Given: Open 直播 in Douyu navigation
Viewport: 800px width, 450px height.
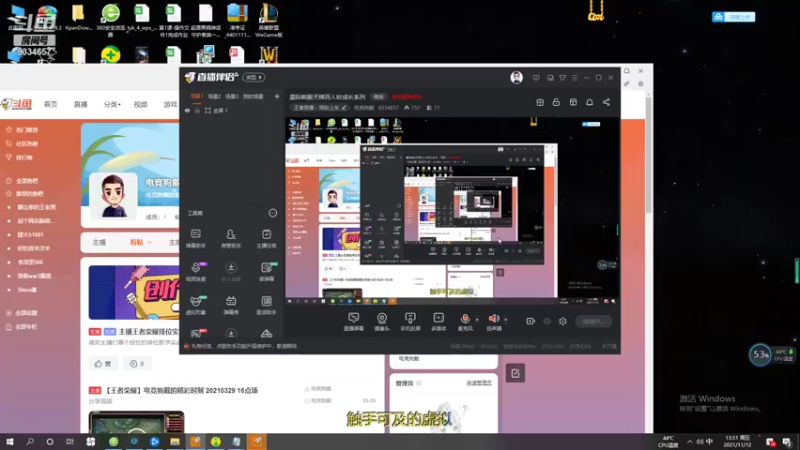Looking at the screenshot, I should (x=81, y=104).
